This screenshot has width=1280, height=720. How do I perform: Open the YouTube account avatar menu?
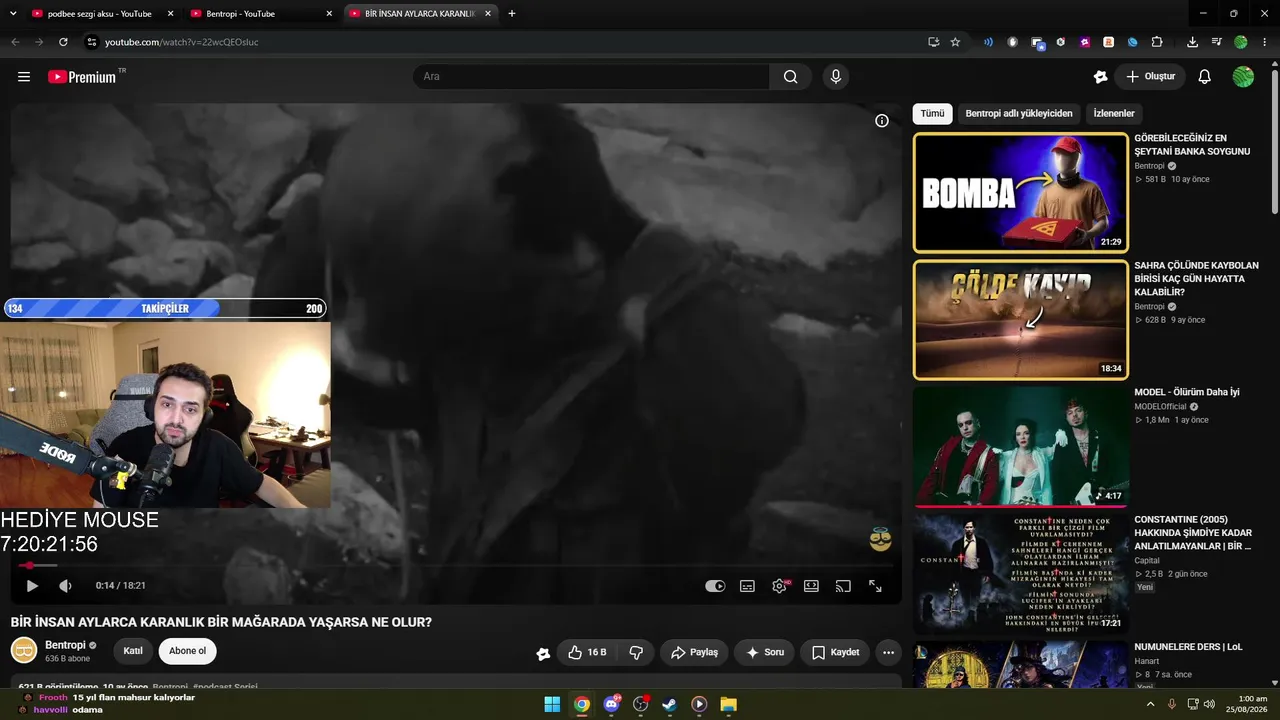1243,77
